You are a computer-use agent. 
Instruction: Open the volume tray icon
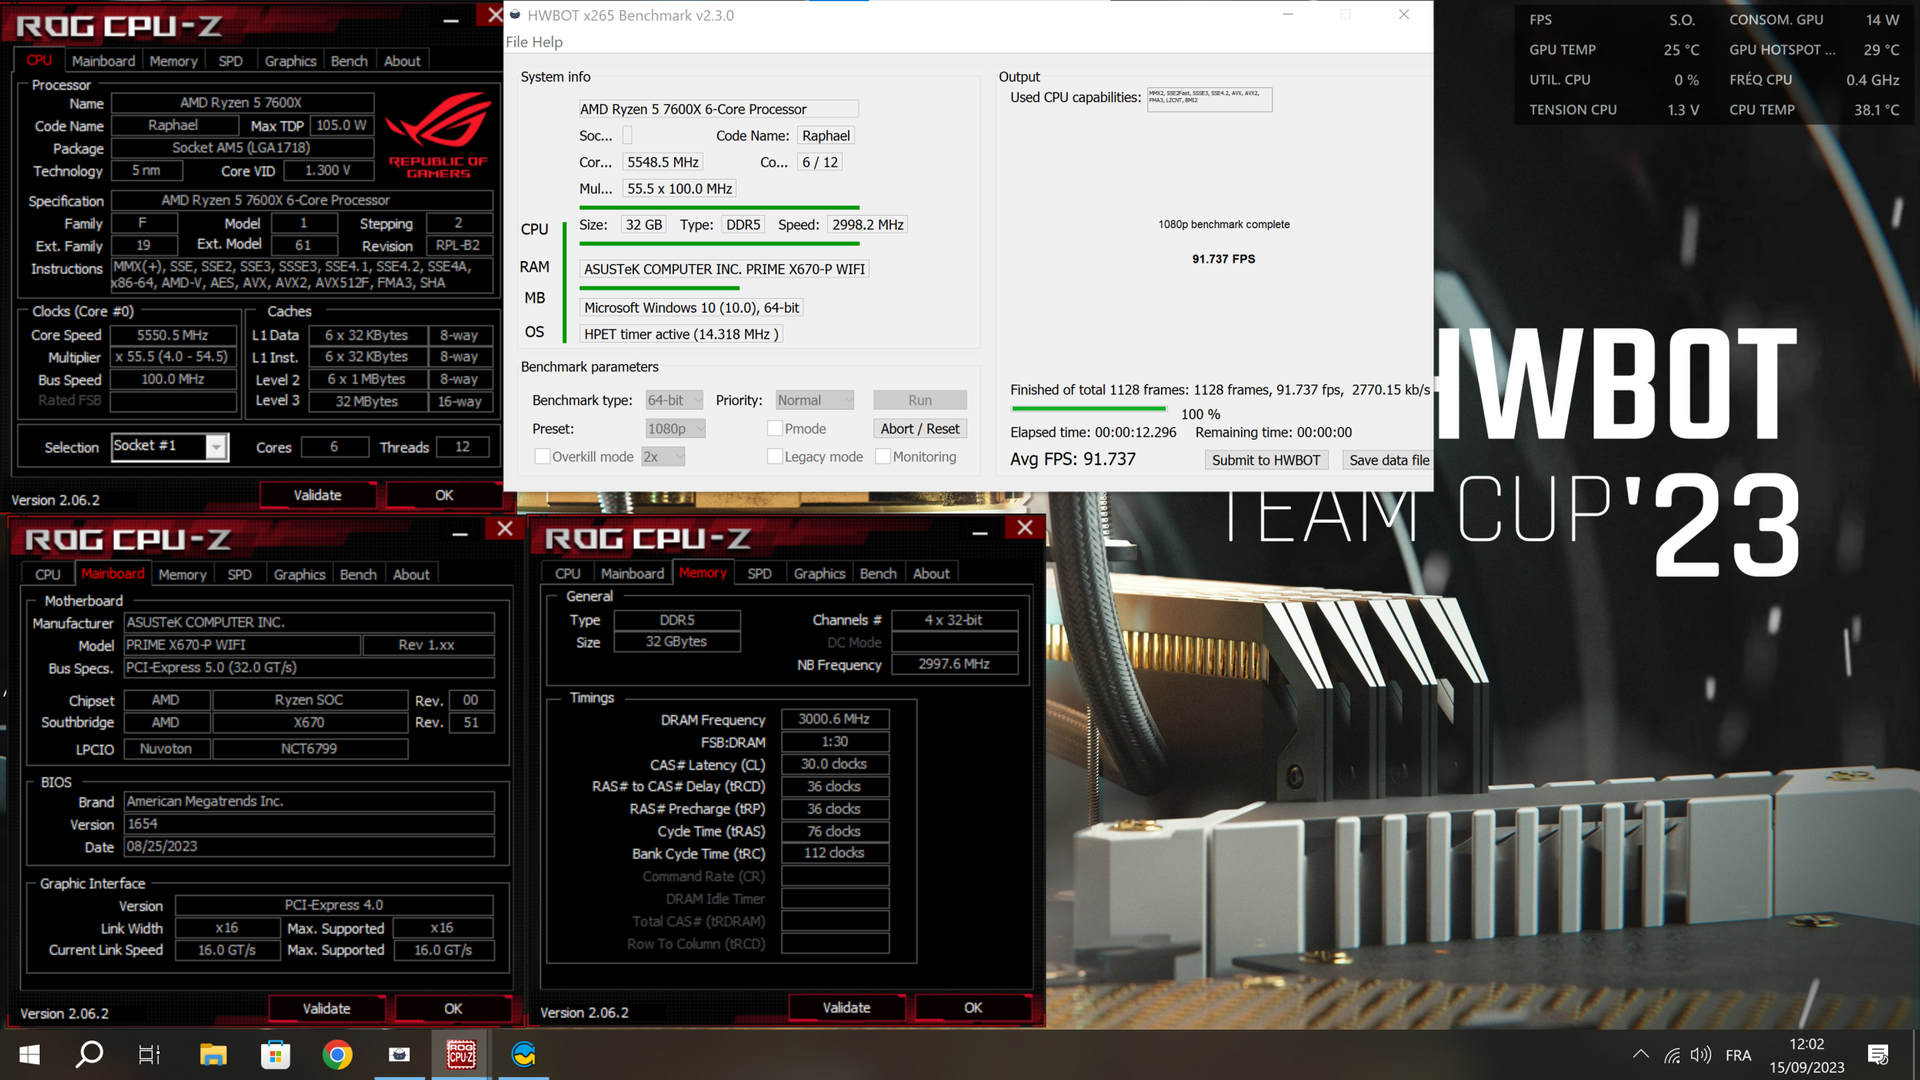pos(1700,1055)
